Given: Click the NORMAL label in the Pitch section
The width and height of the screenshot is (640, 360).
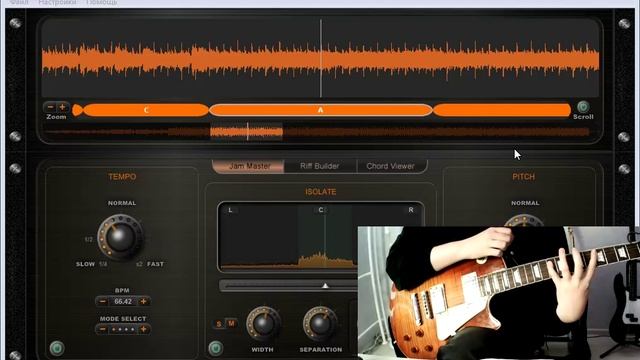Looking at the screenshot, I should (525, 203).
